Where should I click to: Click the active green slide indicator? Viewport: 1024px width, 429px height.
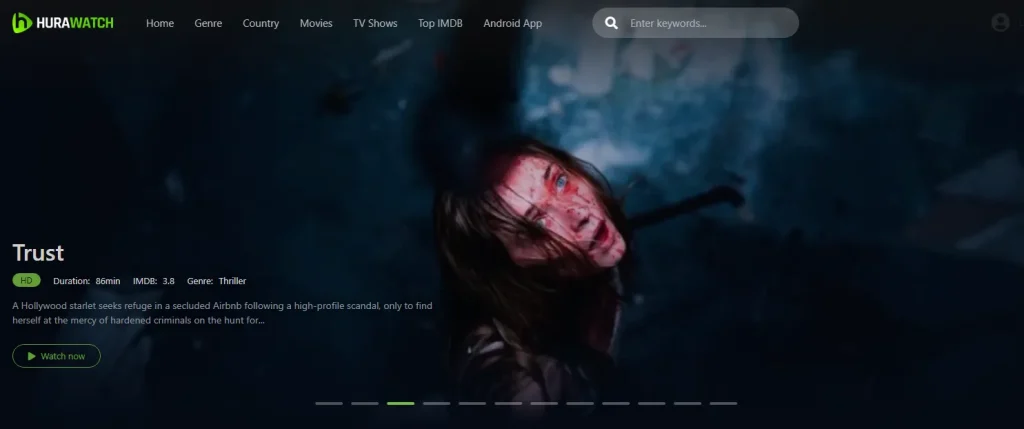[400, 403]
